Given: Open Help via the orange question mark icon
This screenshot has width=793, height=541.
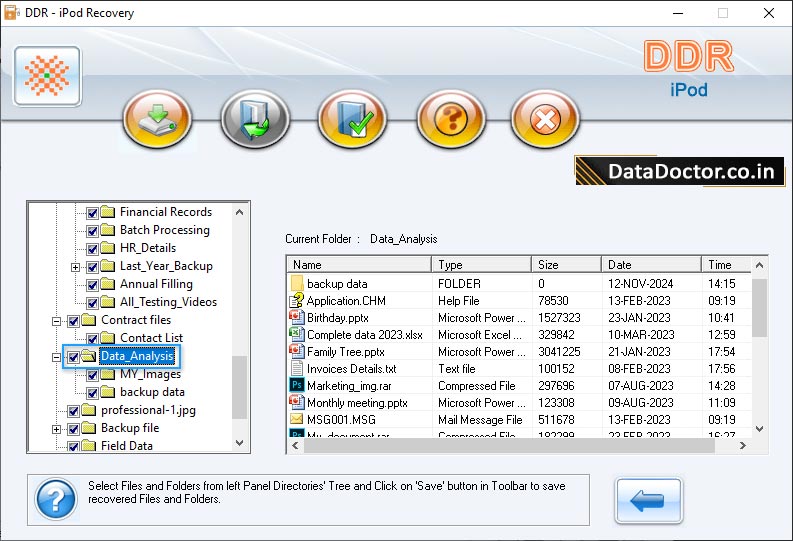Looking at the screenshot, I should tap(451, 119).
